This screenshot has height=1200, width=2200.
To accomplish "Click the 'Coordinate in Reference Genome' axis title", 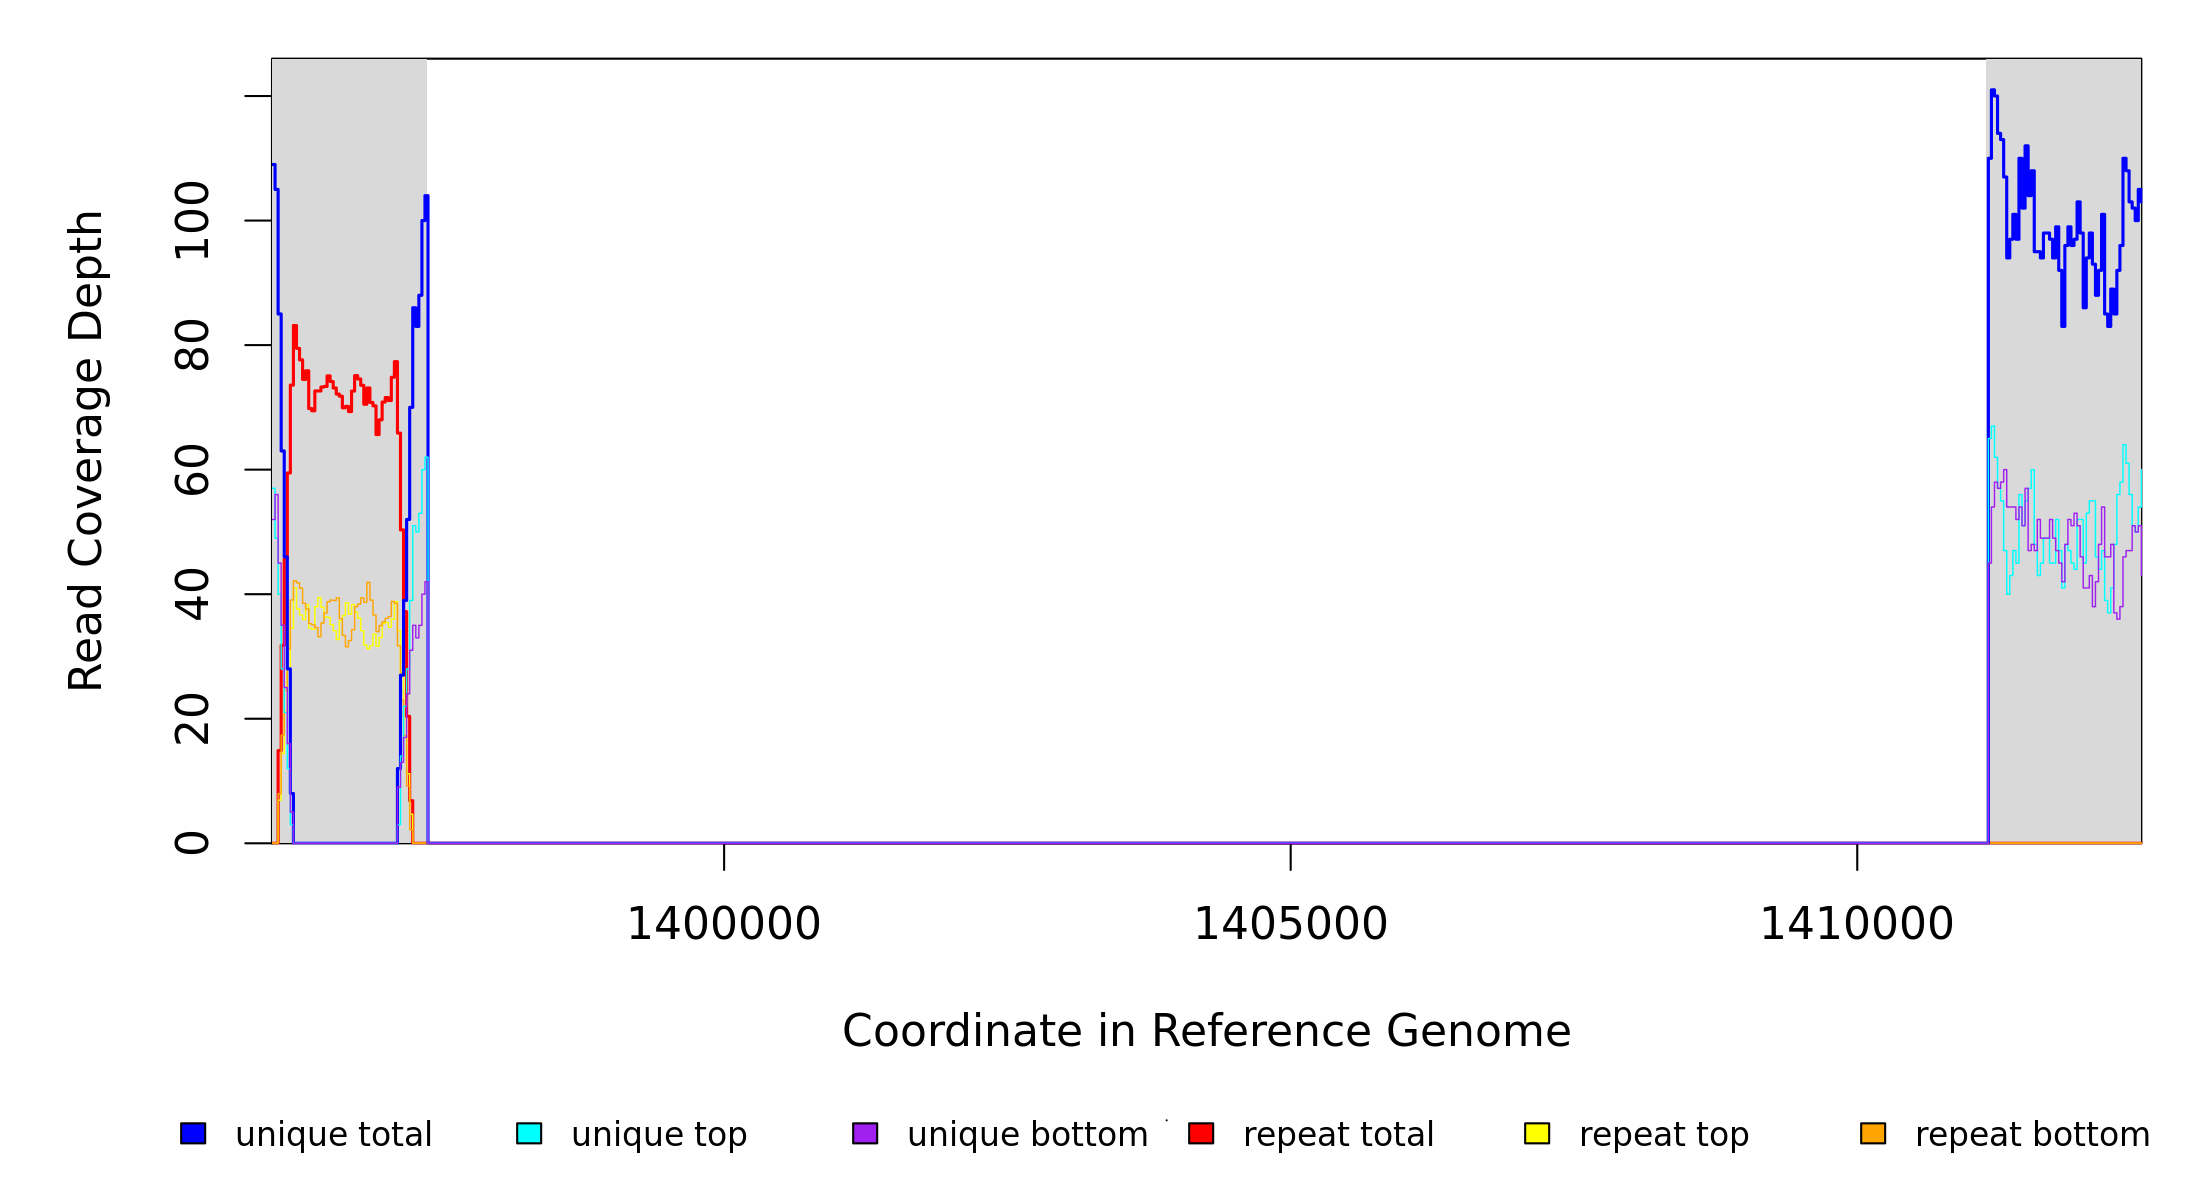I will (1206, 1031).
